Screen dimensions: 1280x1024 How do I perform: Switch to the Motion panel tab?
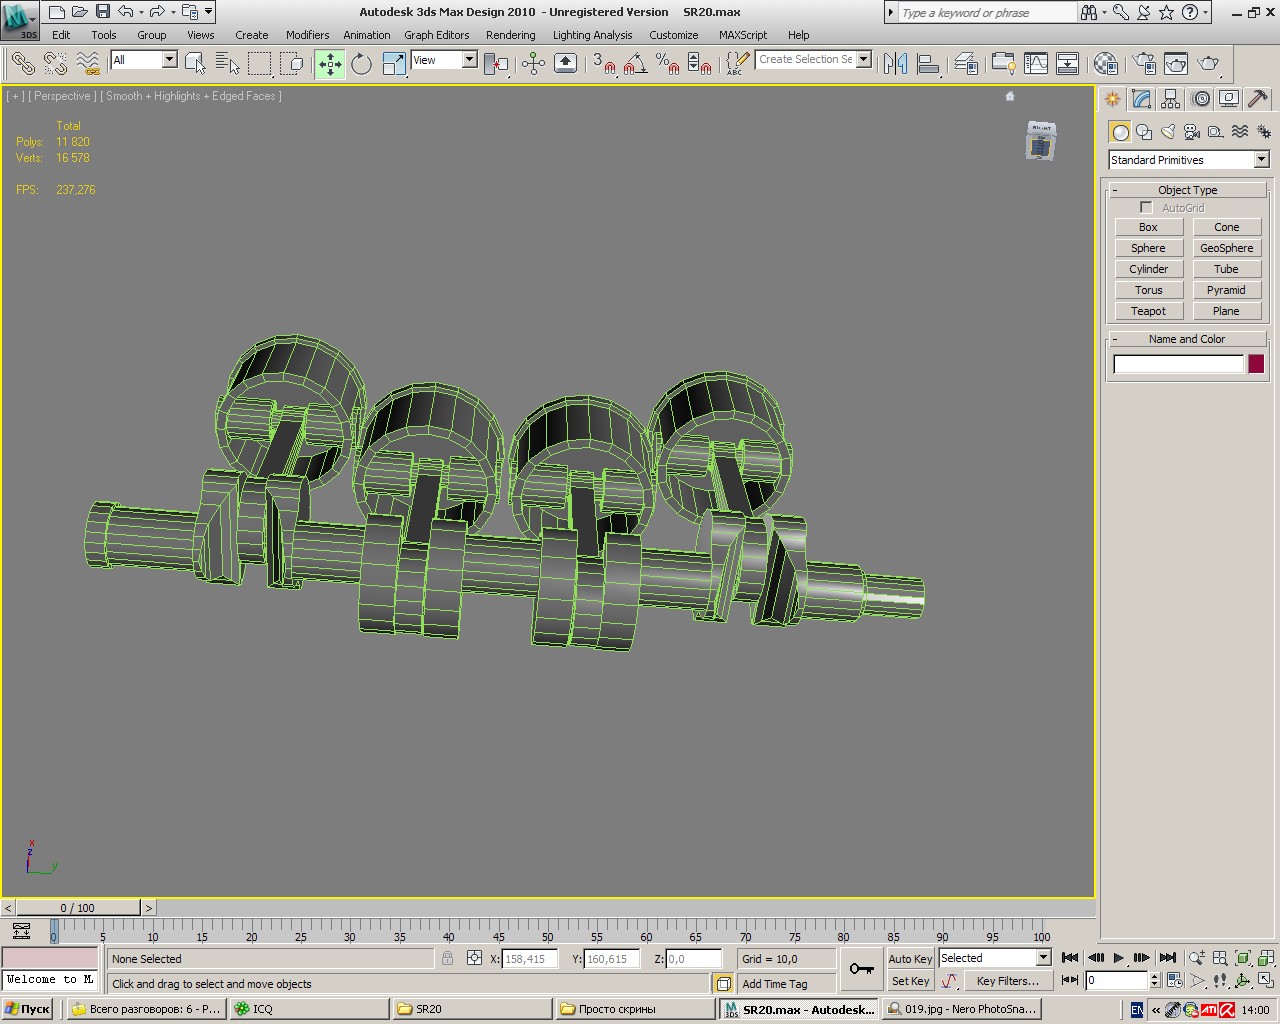pos(1200,99)
